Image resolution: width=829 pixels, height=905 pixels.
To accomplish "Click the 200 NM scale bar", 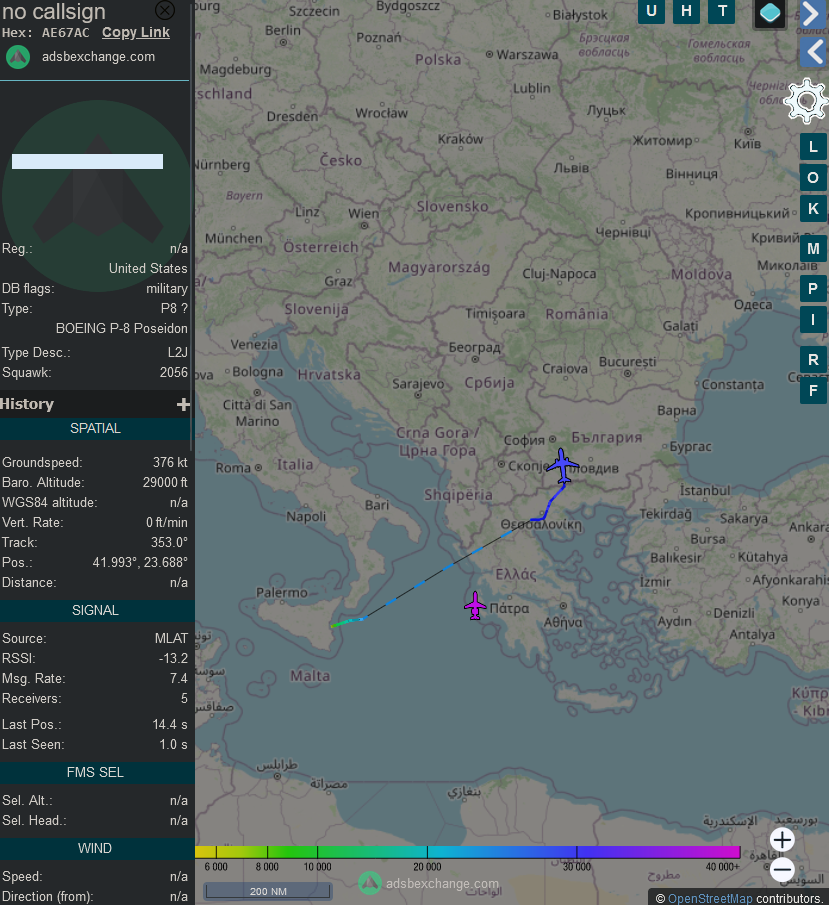I will 268,891.
